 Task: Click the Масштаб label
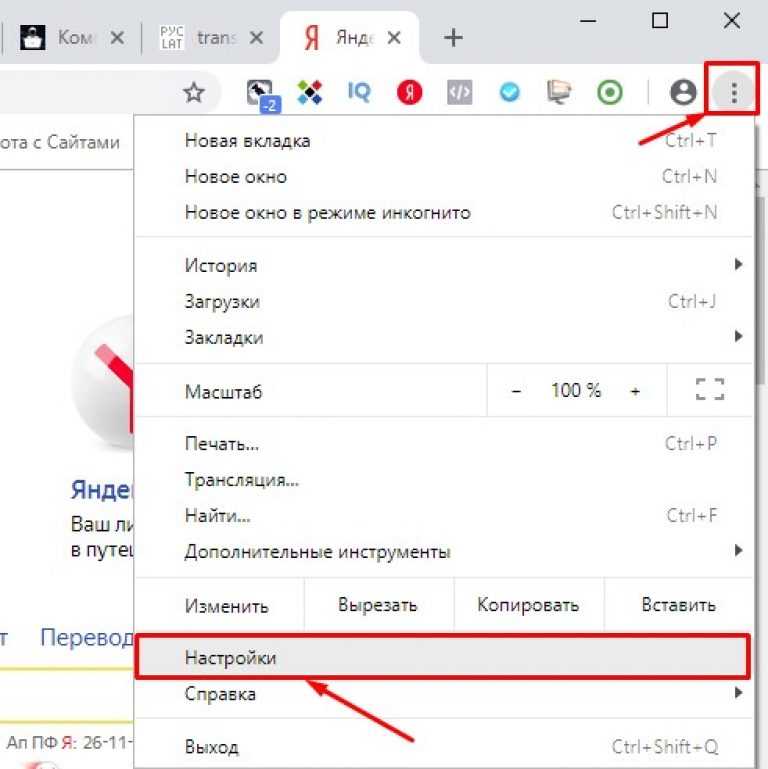pyautogui.click(x=224, y=392)
